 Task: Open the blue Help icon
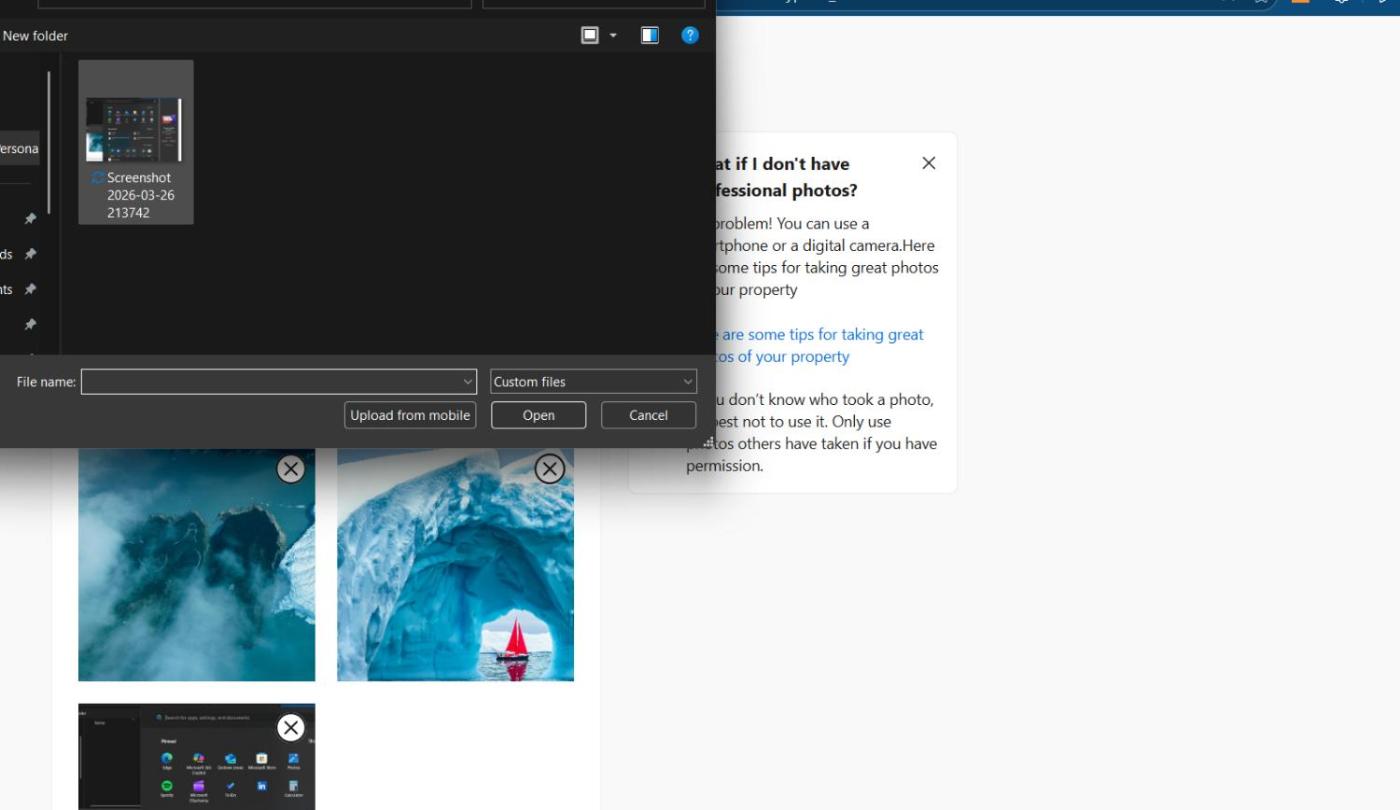coord(690,35)
